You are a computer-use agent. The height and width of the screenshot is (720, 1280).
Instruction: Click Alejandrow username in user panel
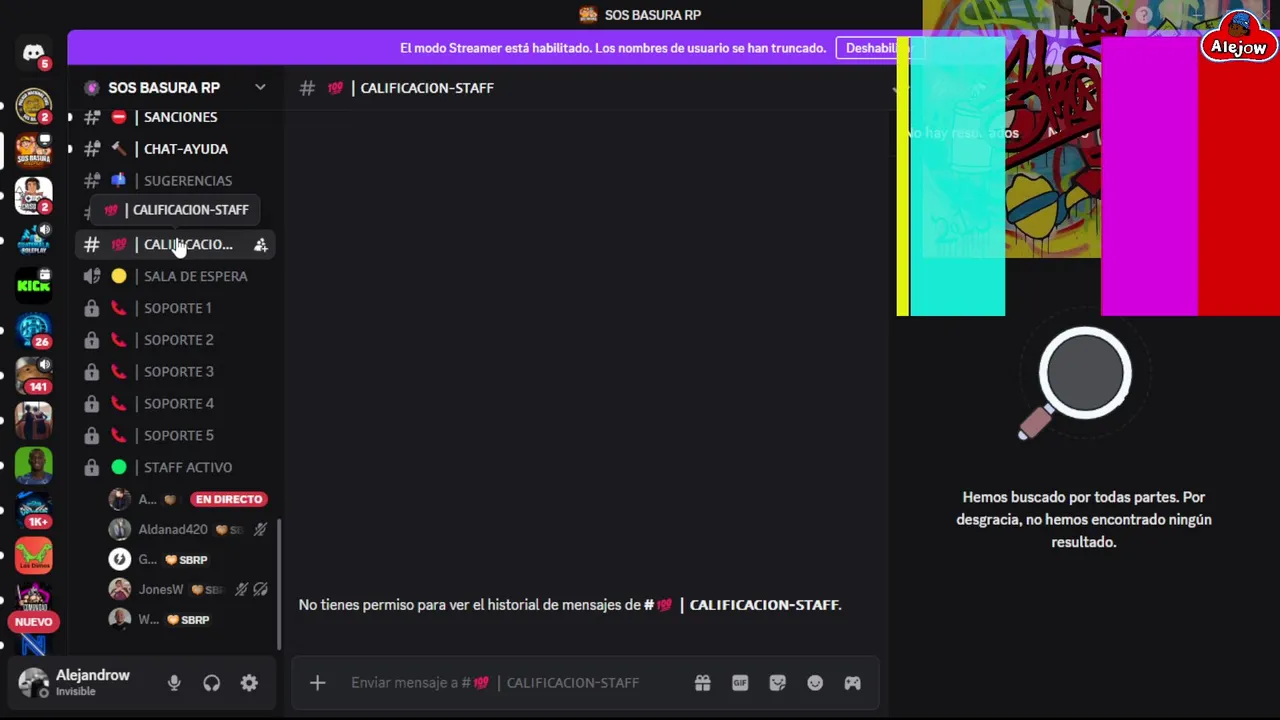coord(93,676)
